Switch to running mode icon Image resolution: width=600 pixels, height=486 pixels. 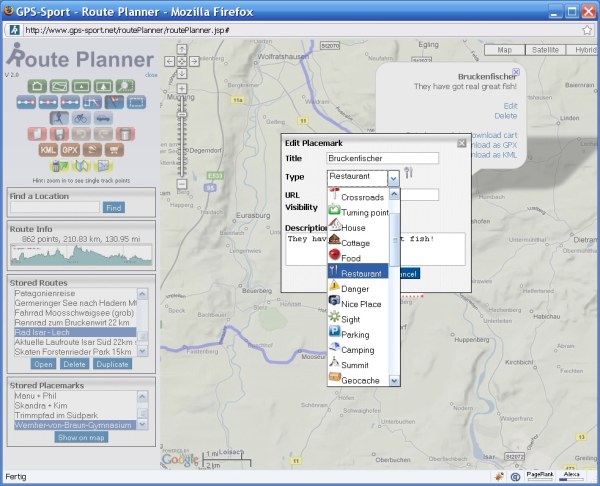(x=59, y=118)
